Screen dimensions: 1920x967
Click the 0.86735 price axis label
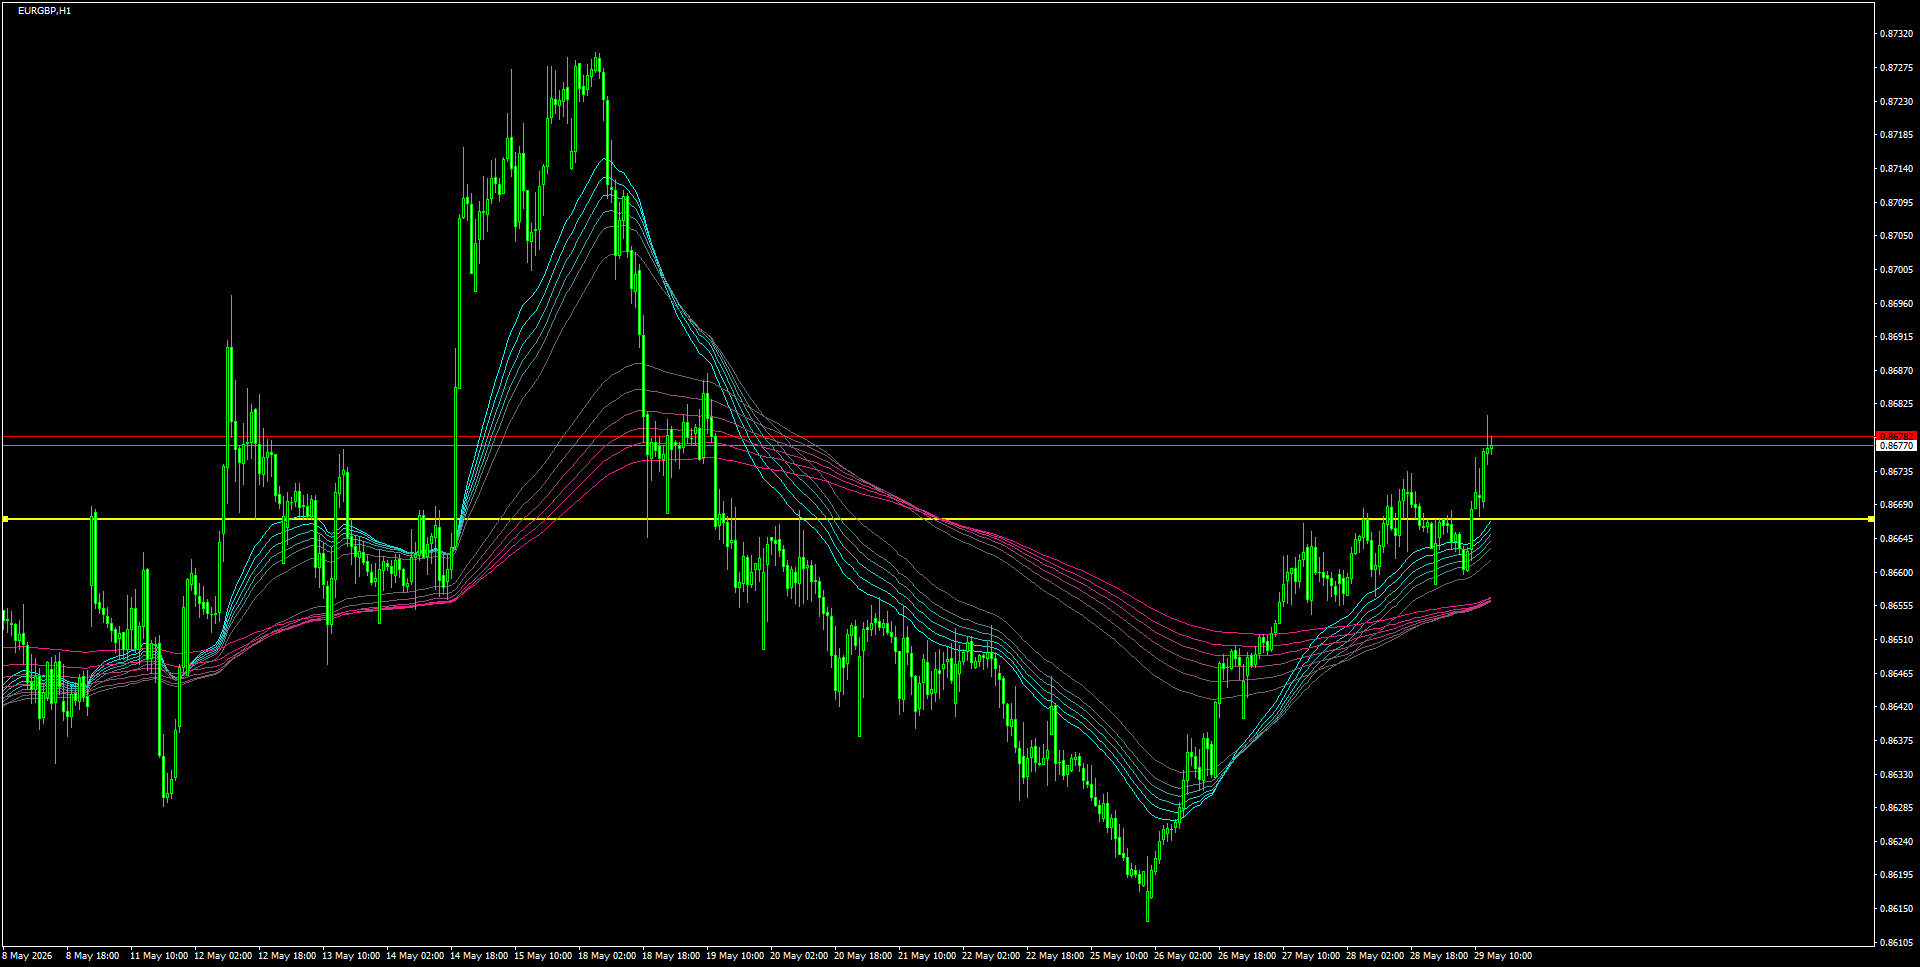point(1897,472)
